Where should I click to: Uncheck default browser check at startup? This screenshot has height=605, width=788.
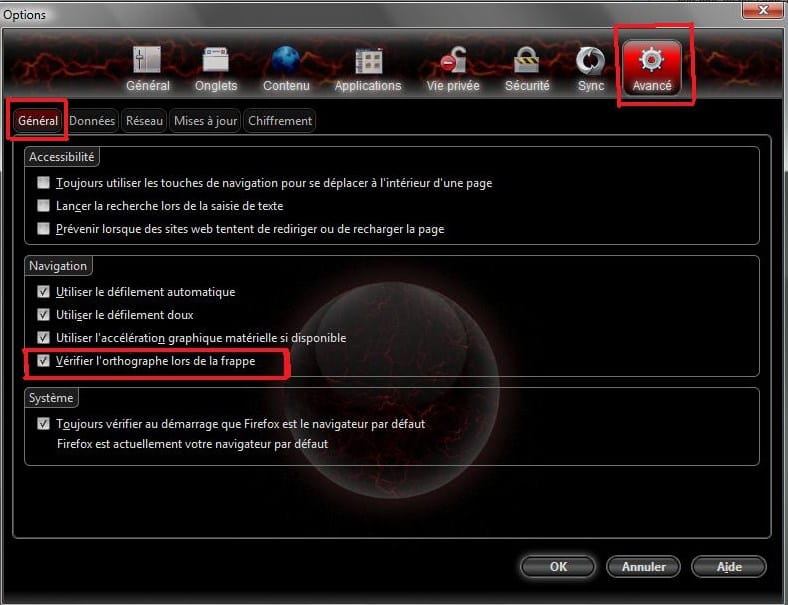click(44, 424)
